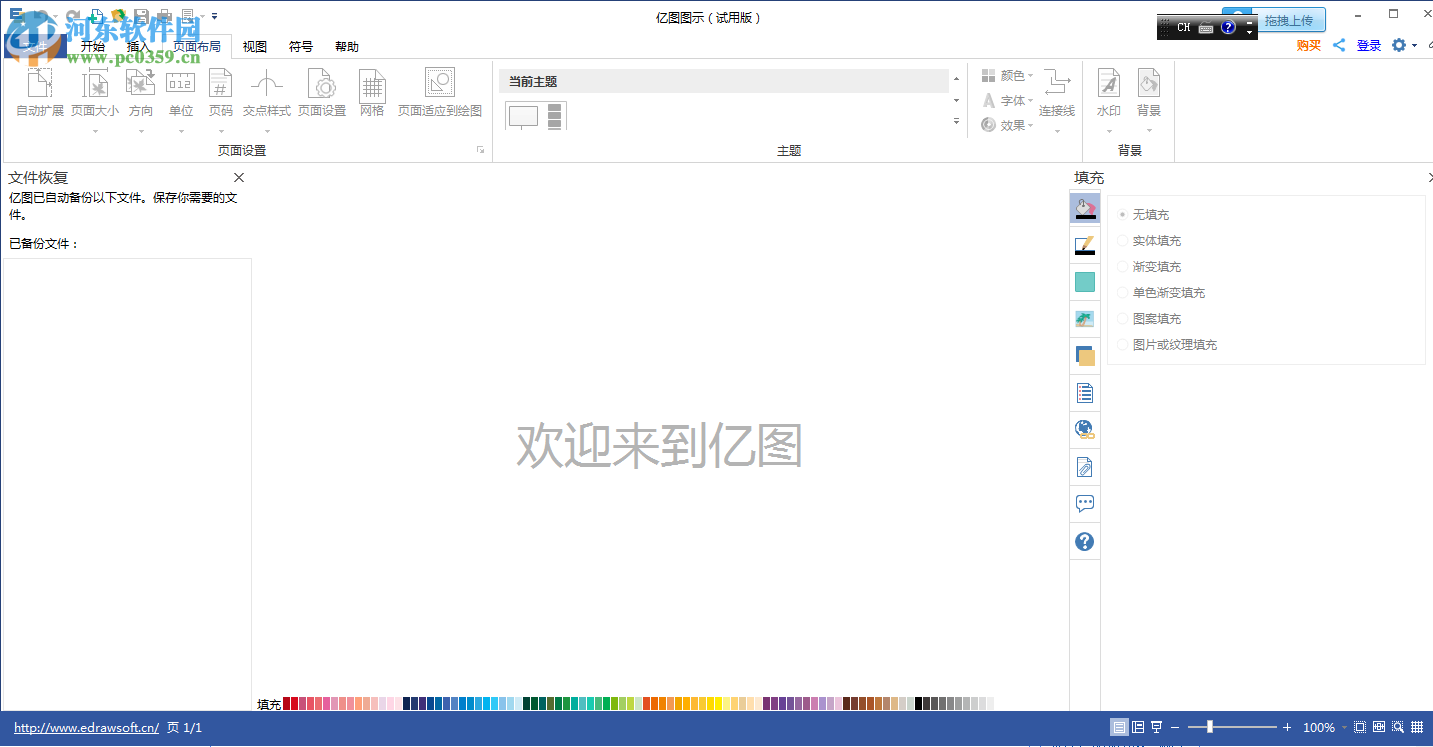Click the 登录 login link
The image size is (1433, 747).
click(x=1368, y=45)
